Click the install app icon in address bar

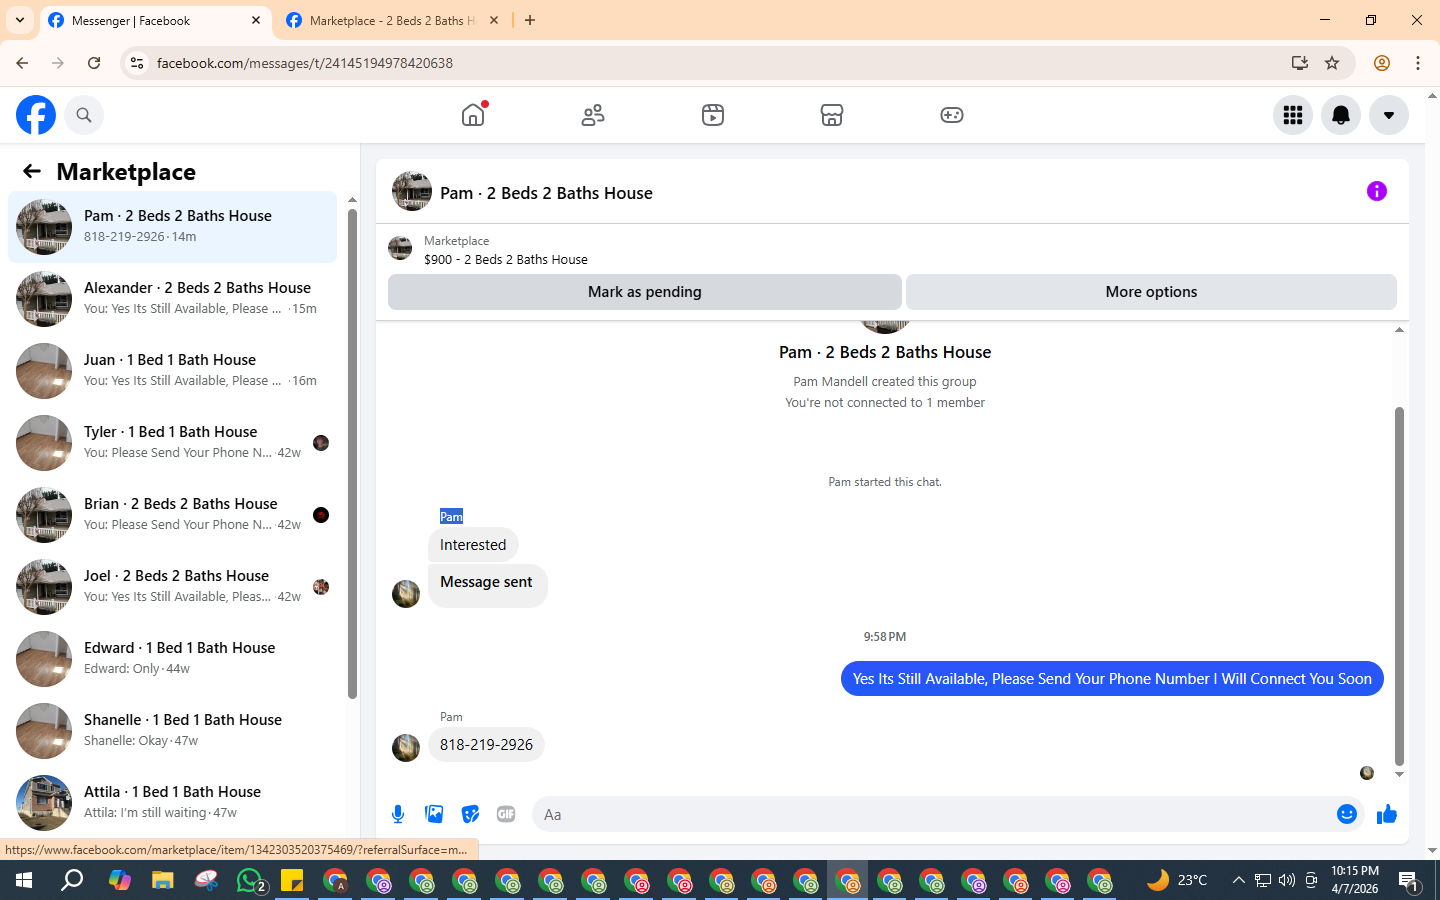pos(1300,63)
